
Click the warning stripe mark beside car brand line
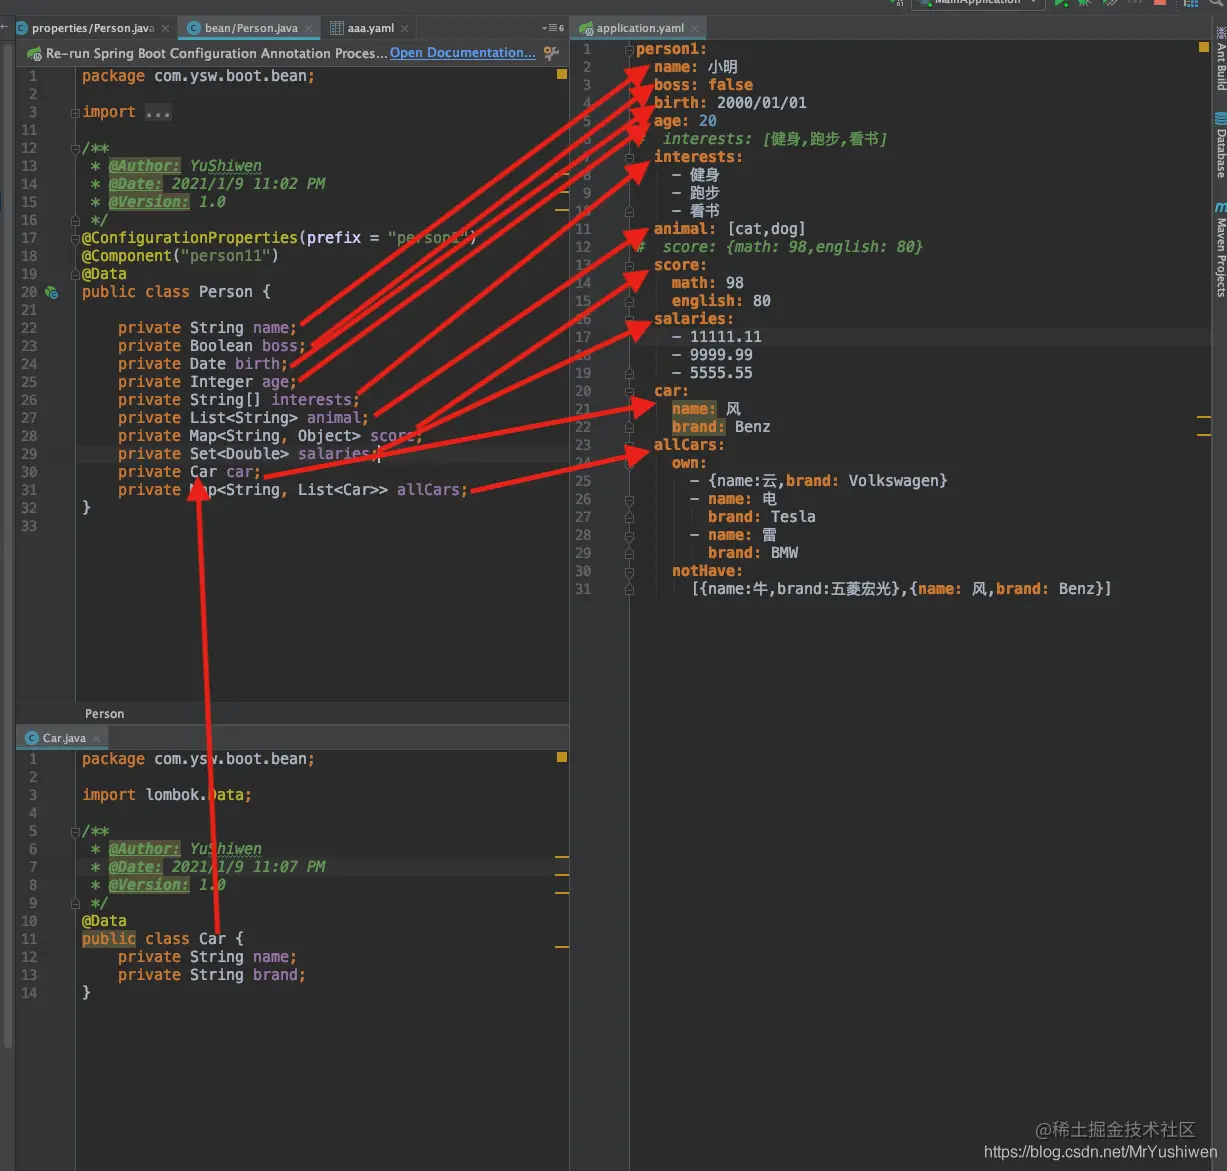pos(1204,434)
